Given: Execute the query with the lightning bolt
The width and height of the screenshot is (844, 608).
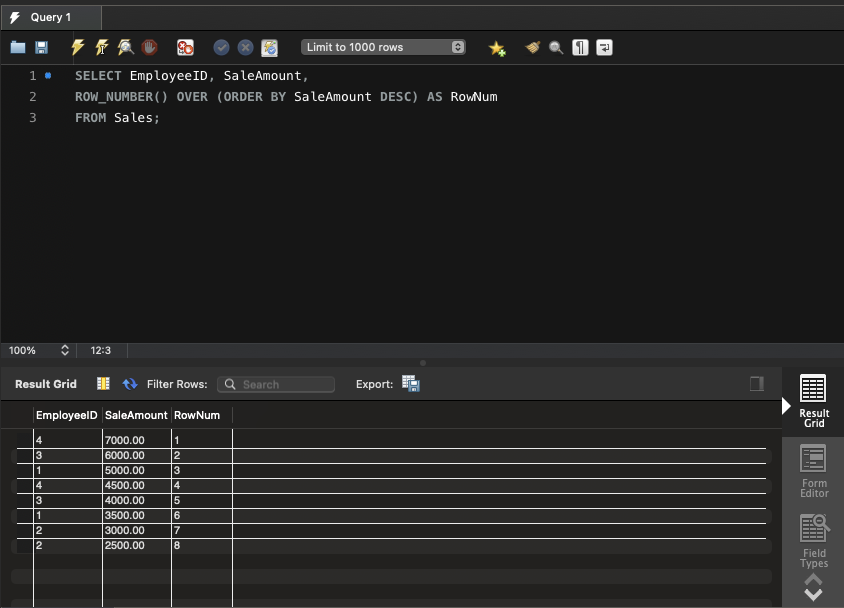Looking at the screenshot, I should click(77, 47).
